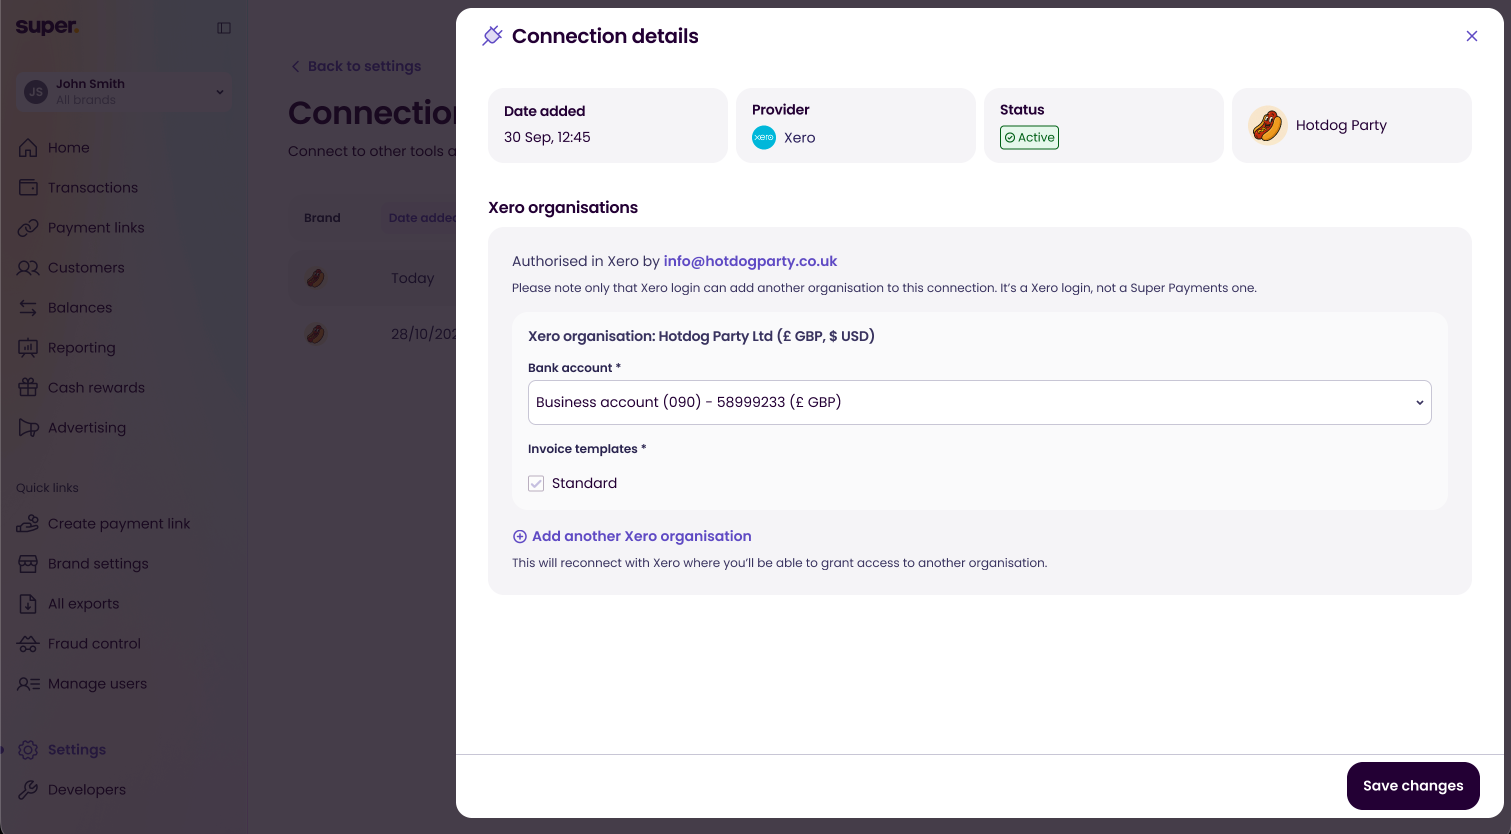Viewport: 1511px width, 834px height.
Task: Click the Reporting chart icon
Action: pos(28,348)
